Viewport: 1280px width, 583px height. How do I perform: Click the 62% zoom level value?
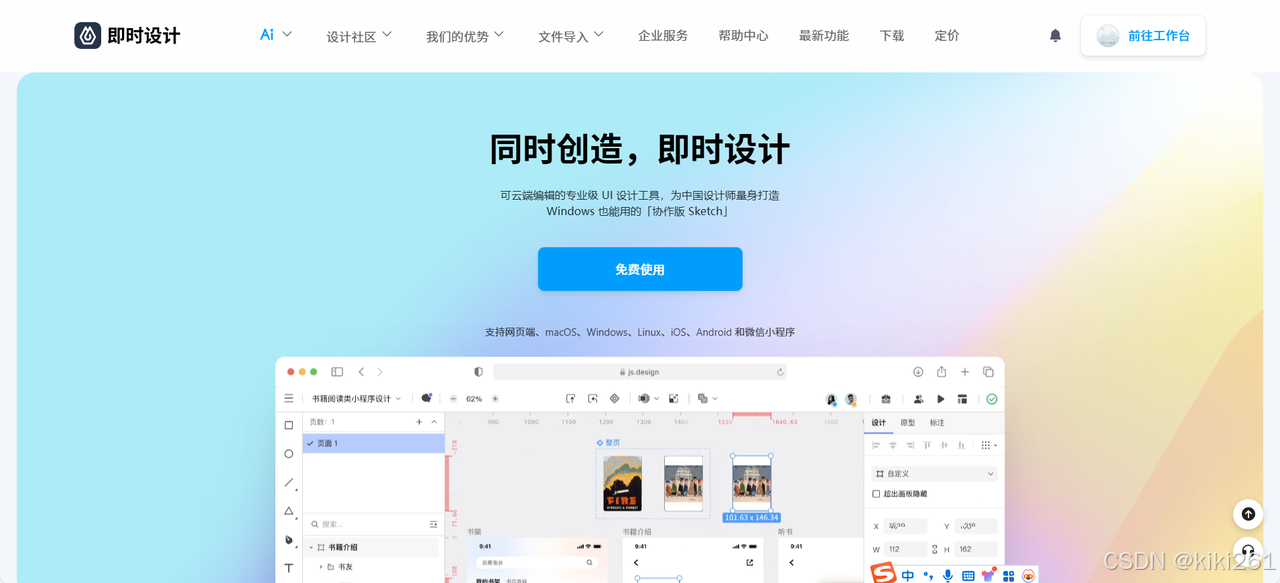point(474,399)
